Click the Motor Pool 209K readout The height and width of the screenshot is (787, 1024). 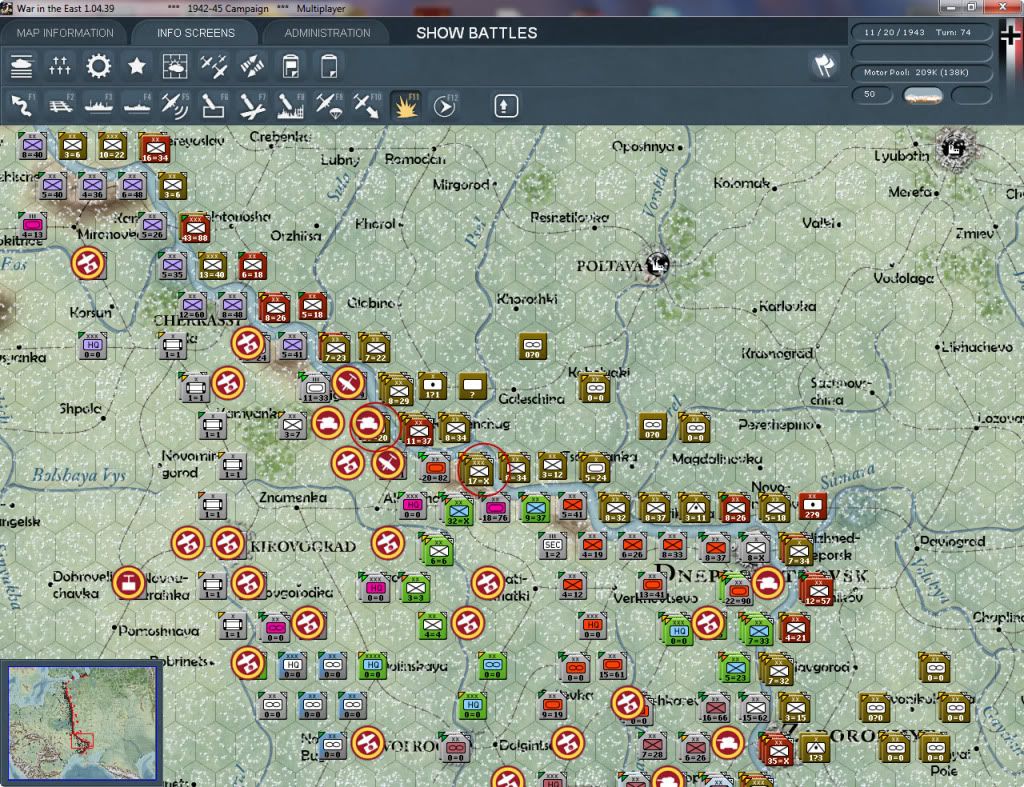click(920, 72)
